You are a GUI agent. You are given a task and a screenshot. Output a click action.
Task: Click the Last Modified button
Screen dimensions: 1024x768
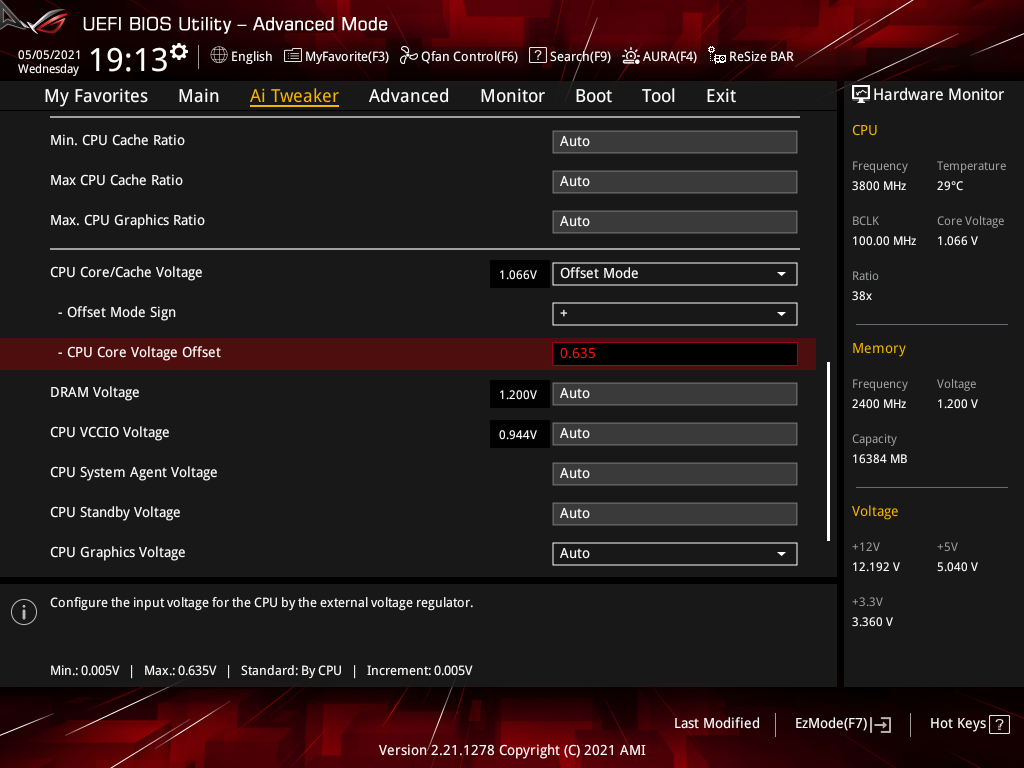pyautogui.click(x=716, y=724)
